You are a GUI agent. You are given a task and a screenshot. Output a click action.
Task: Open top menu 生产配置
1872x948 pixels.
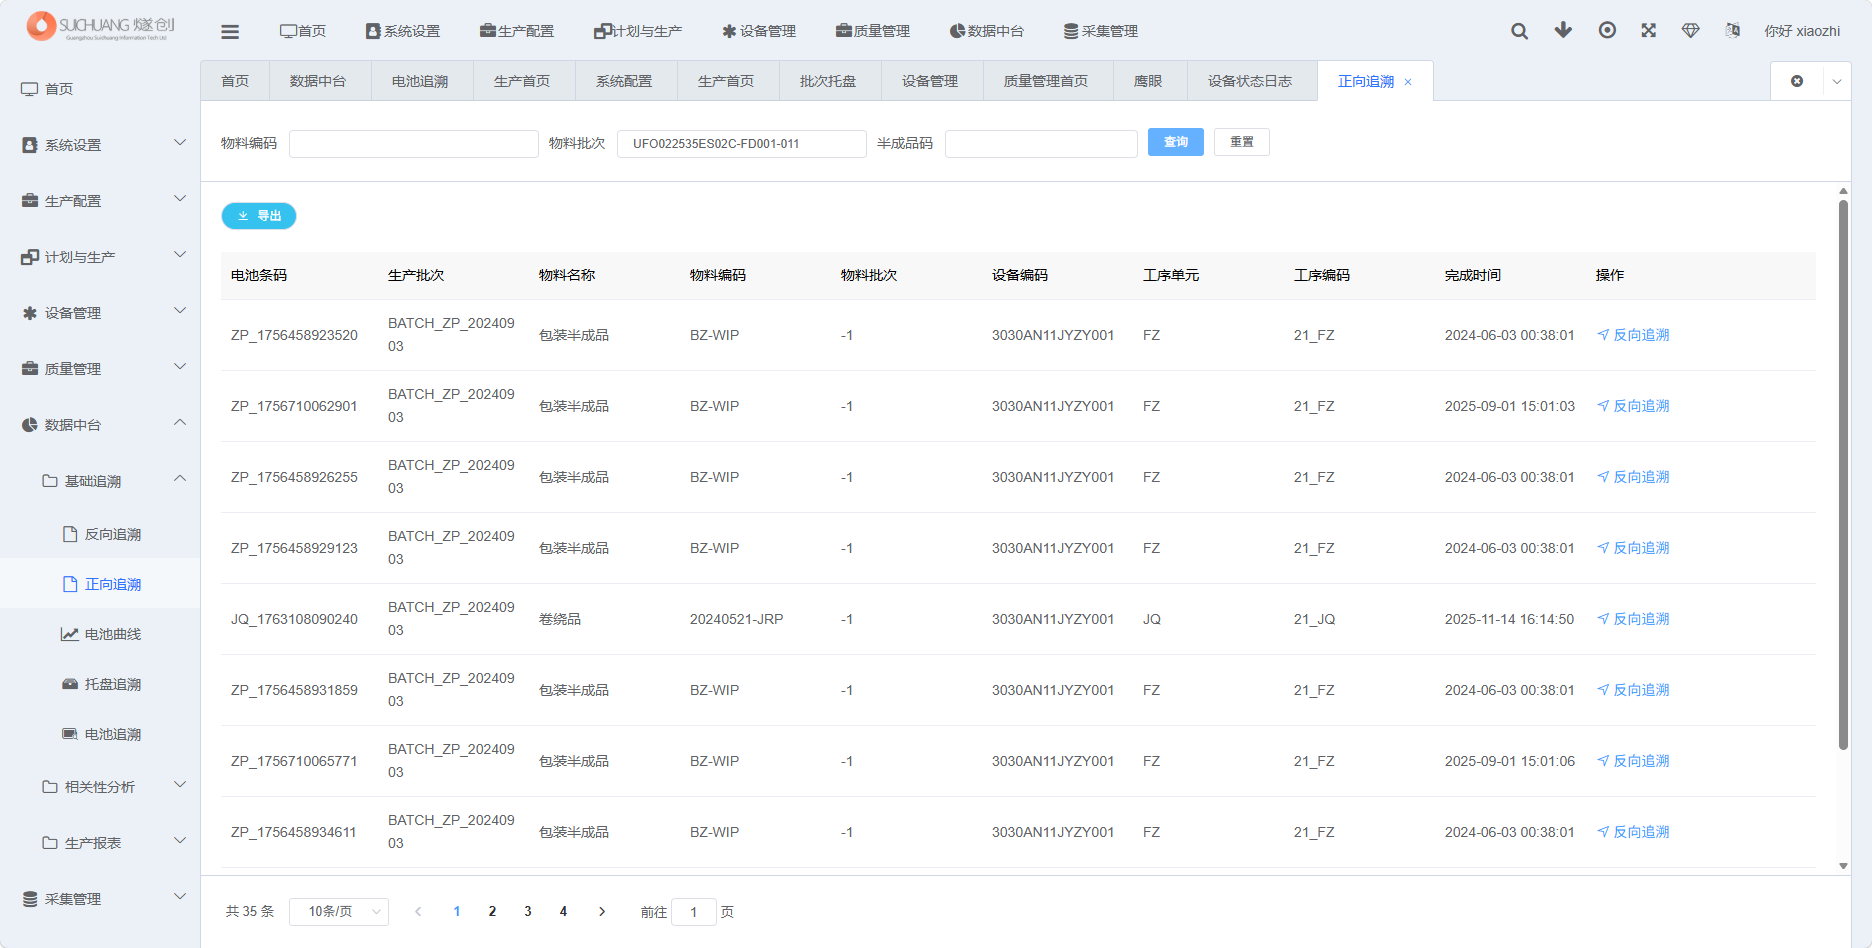(x=517, y=31)
